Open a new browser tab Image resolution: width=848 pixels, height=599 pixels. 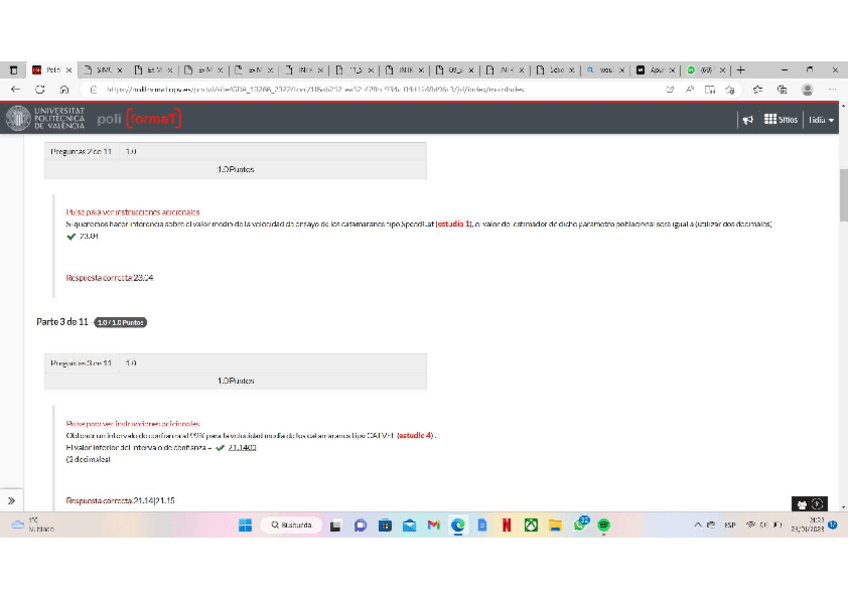click(741, 70)
